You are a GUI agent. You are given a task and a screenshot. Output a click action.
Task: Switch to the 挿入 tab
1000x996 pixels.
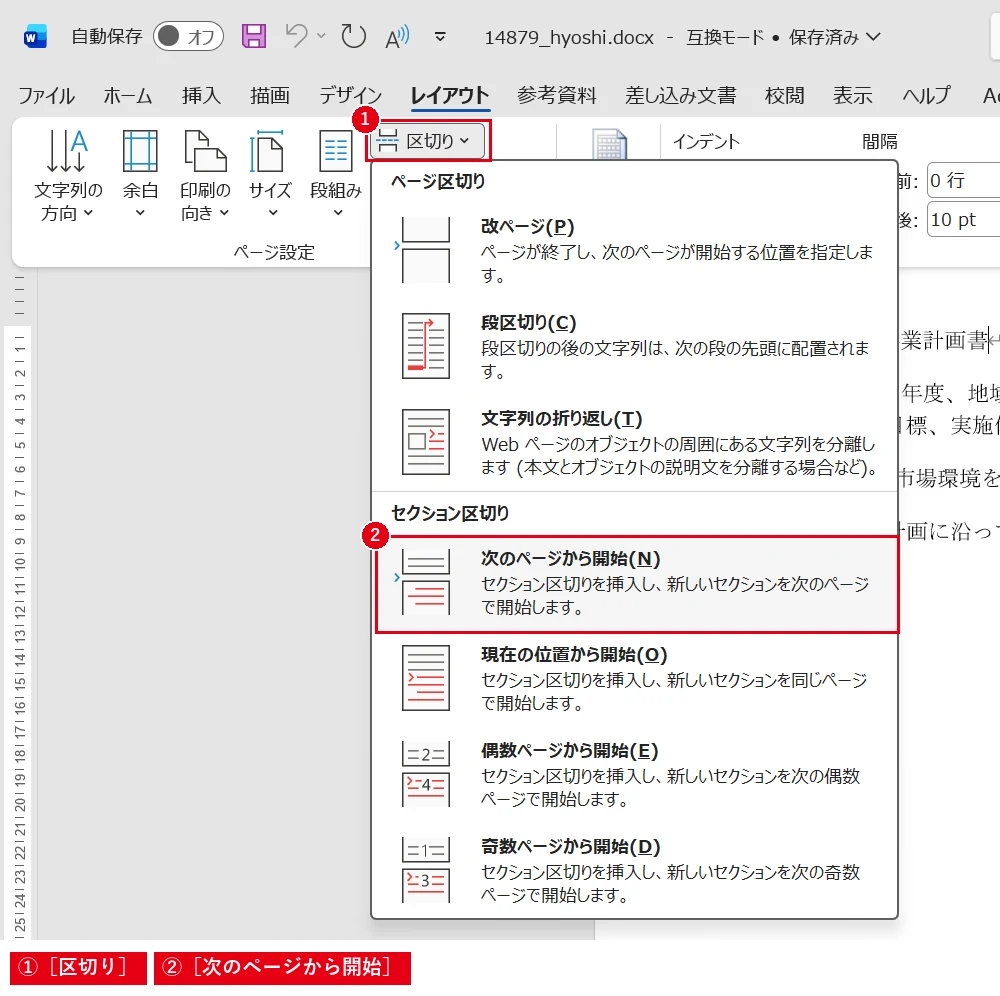click(201, 96)
